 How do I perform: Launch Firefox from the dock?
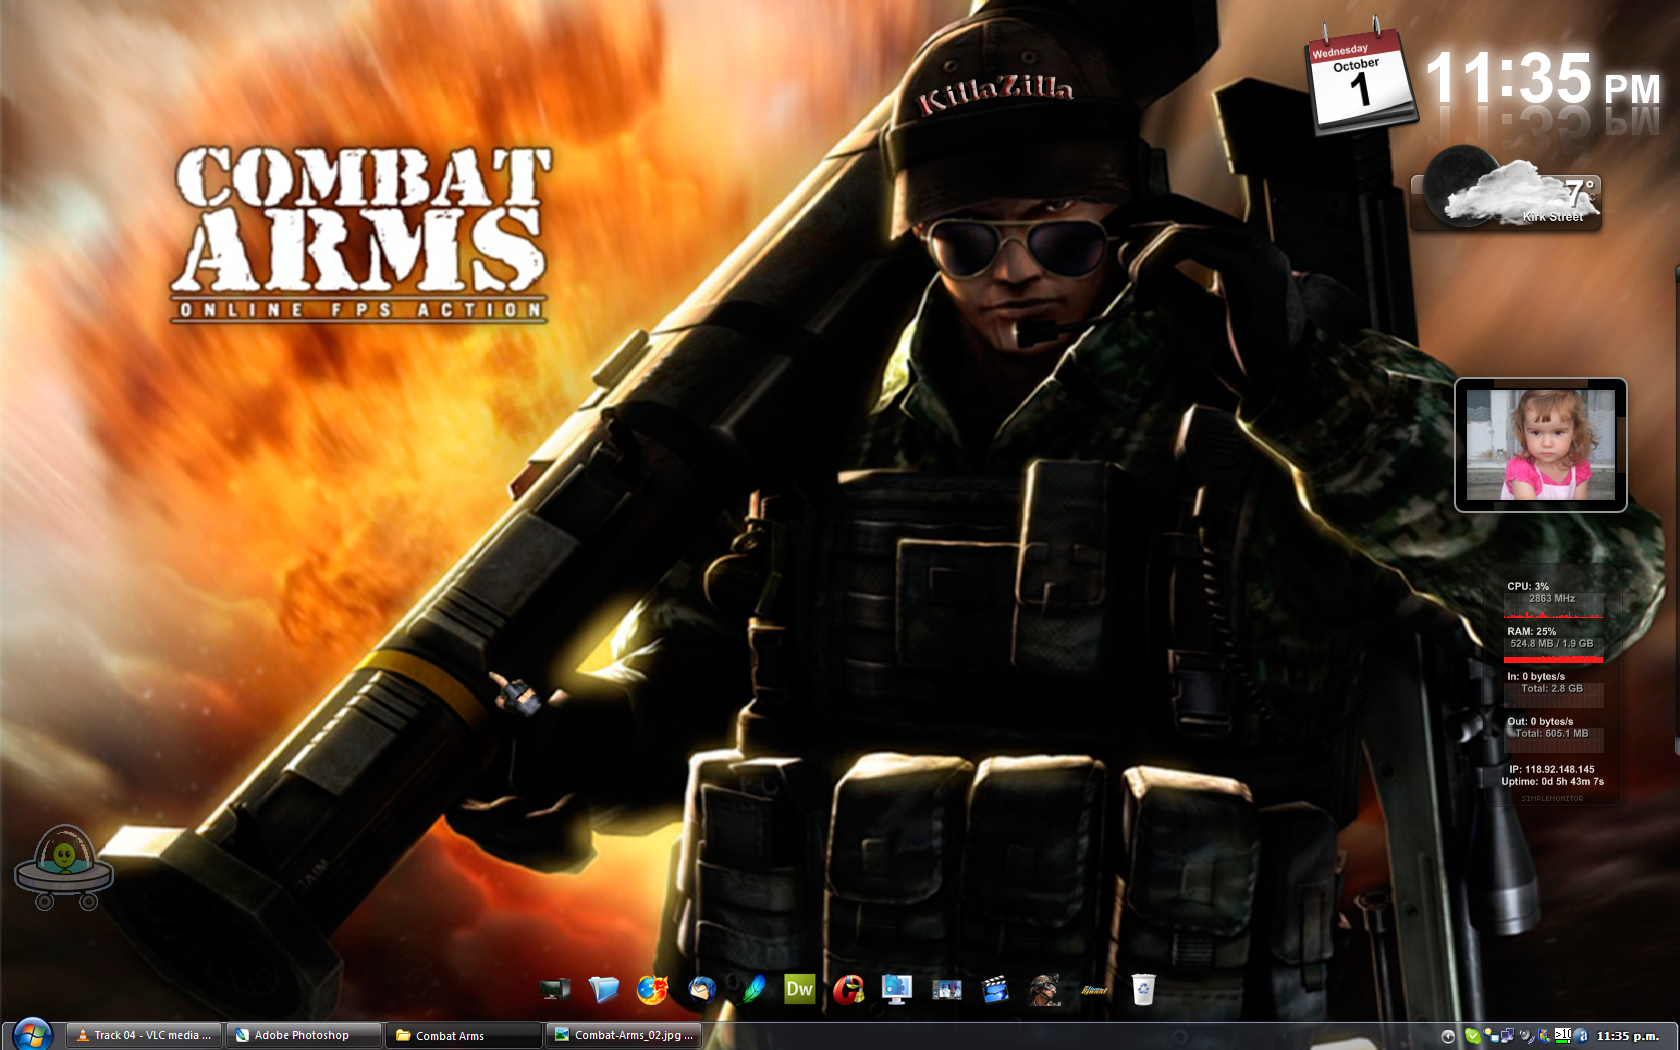tap(652, 989)
